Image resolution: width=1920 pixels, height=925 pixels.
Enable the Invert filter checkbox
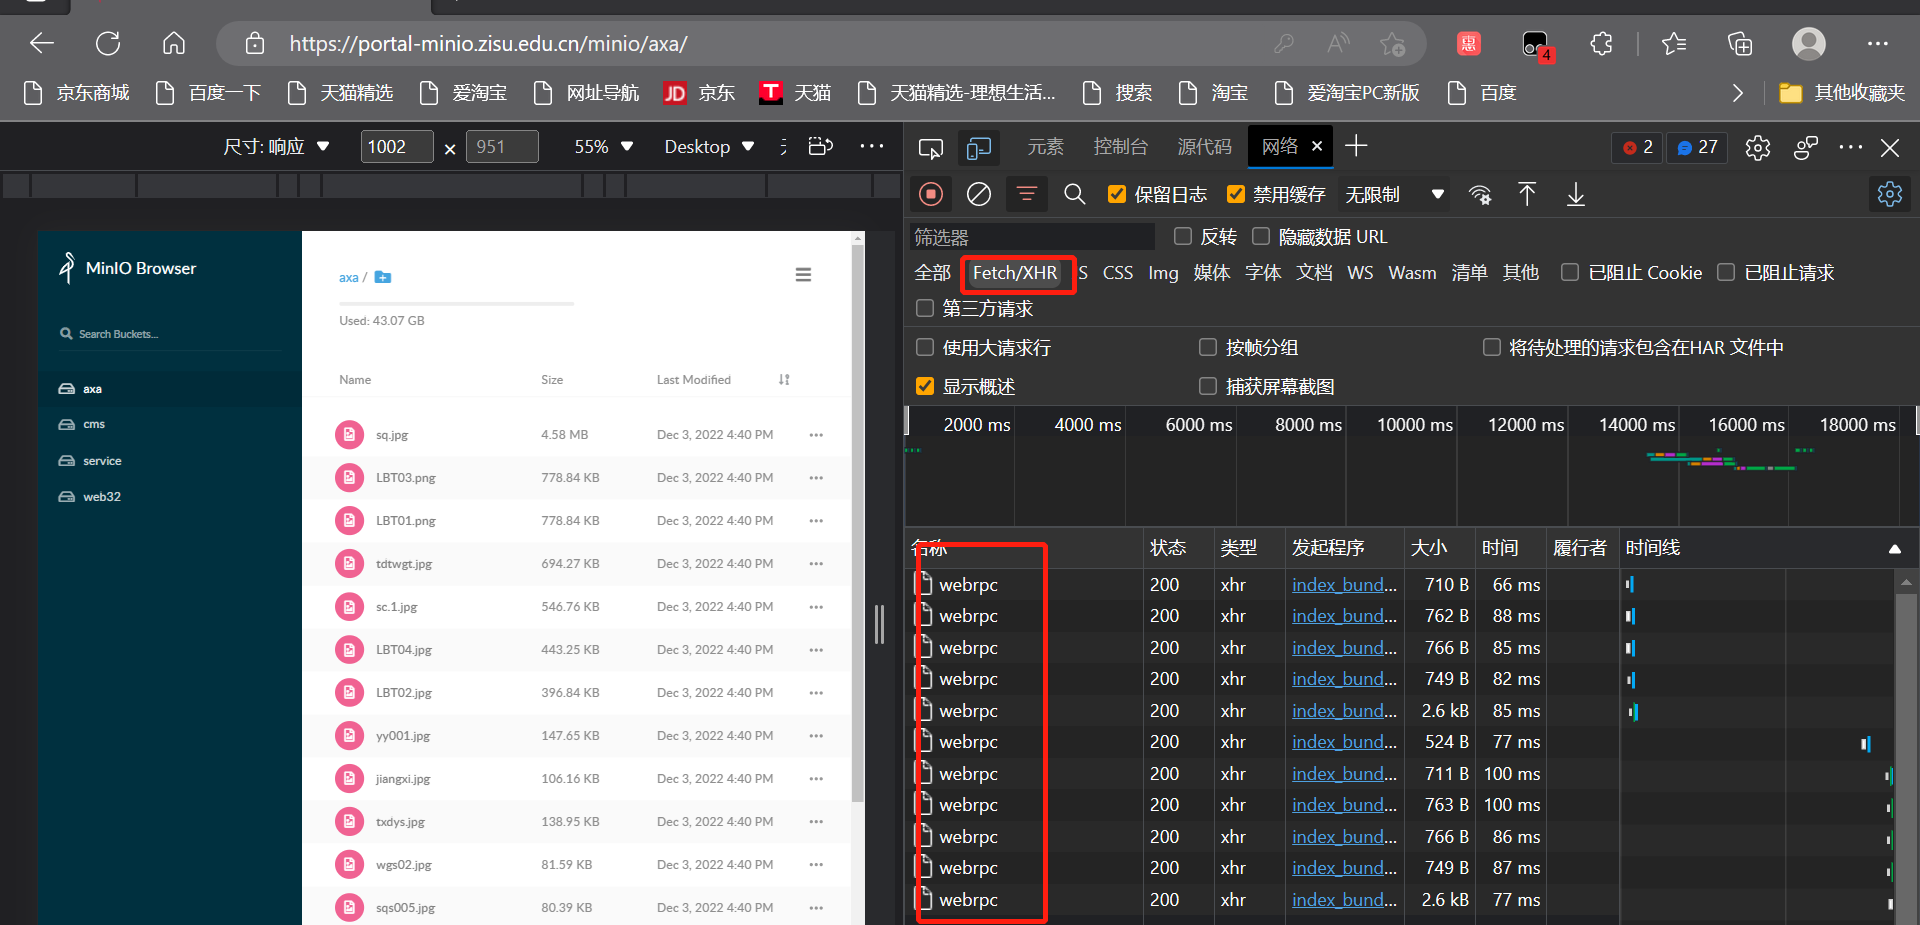[1183, 236]
